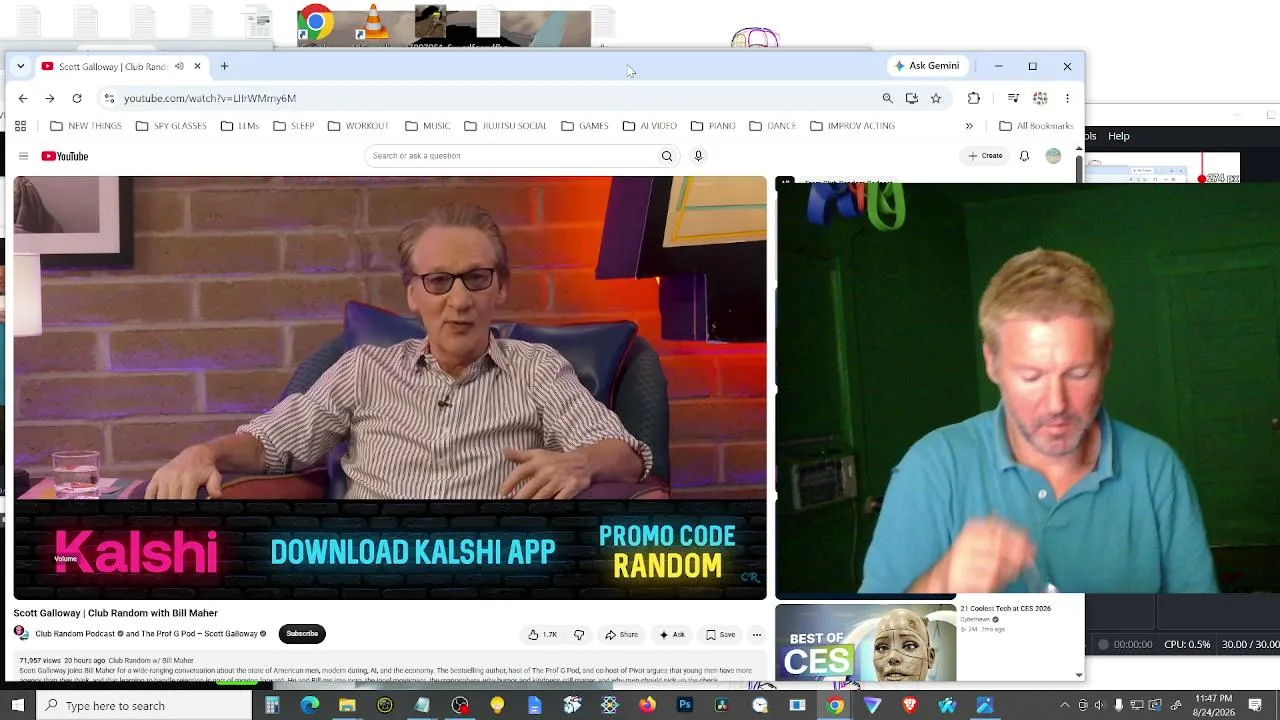Like the video with 1.7K likes
The width and height of the screenshot is (1280, 720).
(542, 634)
